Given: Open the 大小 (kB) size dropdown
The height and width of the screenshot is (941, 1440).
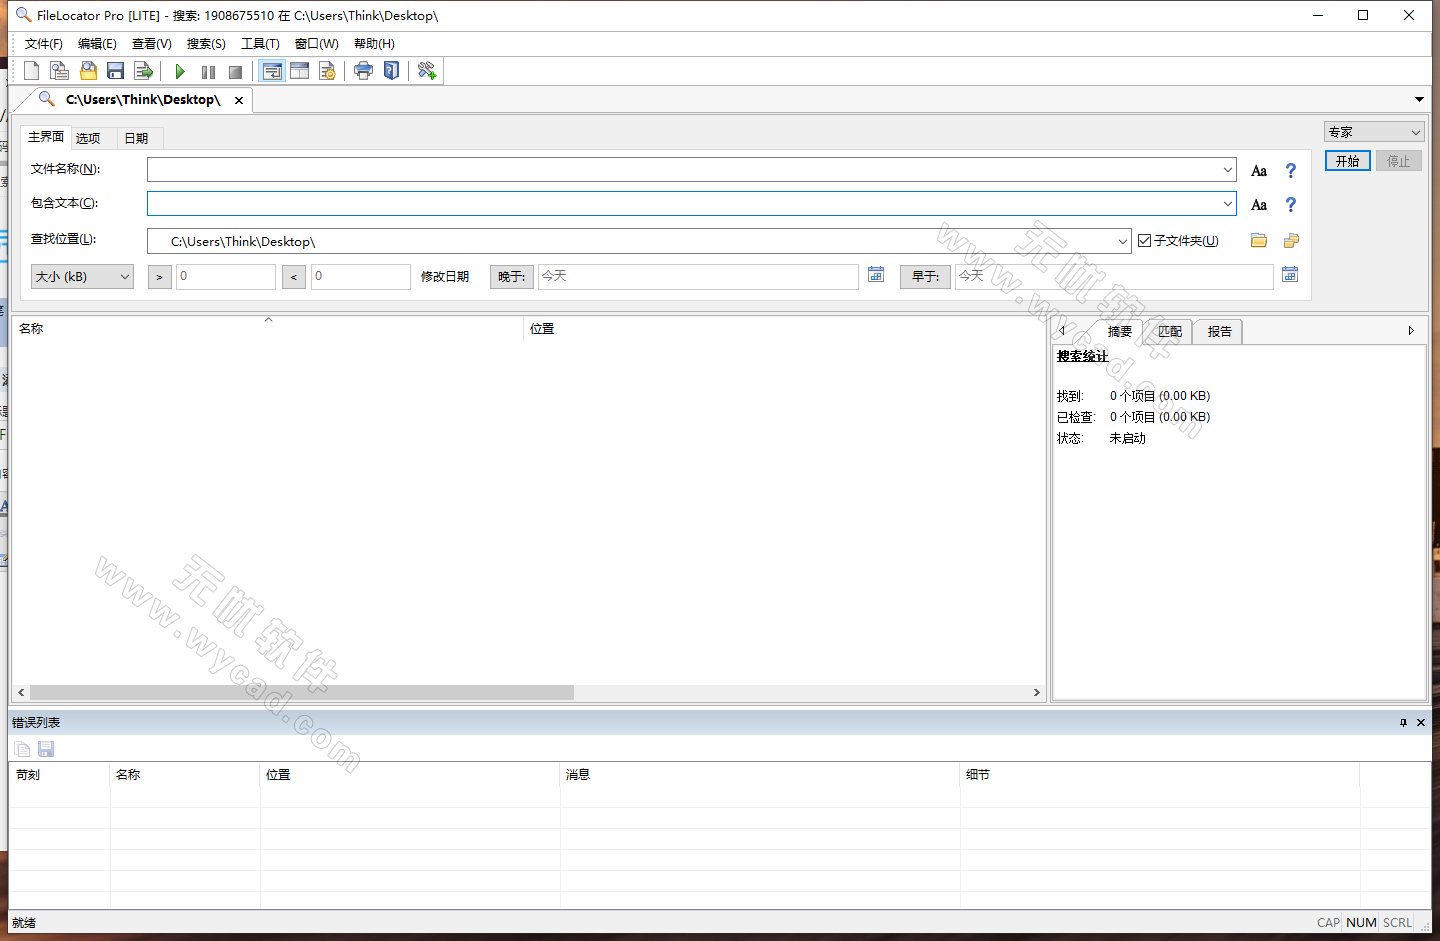Looking at the screenshot, I should click(82, 277).
